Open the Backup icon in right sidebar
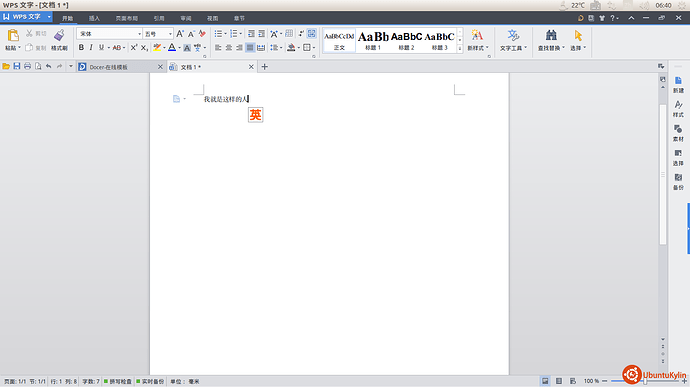The image size is (690, 387). coord(678,178)
